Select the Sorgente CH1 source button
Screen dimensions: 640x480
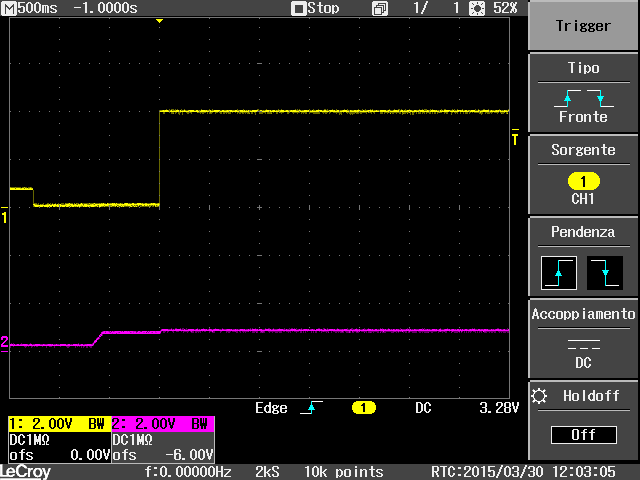583,175
